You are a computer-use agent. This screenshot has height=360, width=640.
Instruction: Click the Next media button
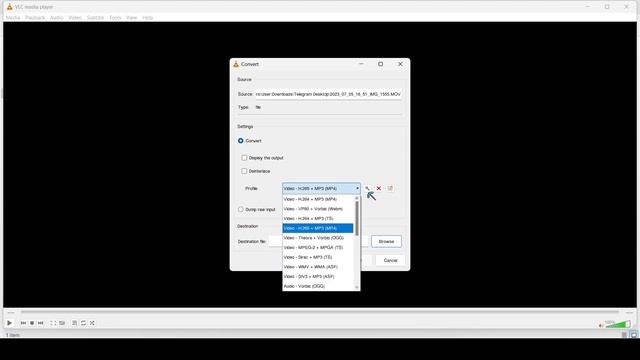(x=40, y=323)
